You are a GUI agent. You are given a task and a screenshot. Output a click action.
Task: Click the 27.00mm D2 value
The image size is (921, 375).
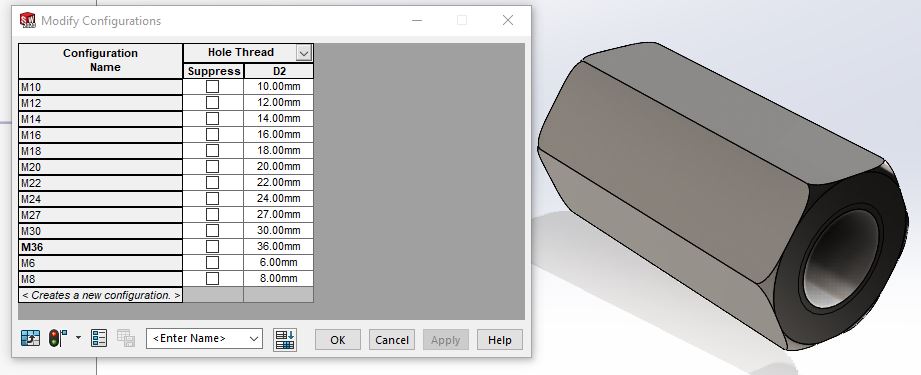[278, 214]
